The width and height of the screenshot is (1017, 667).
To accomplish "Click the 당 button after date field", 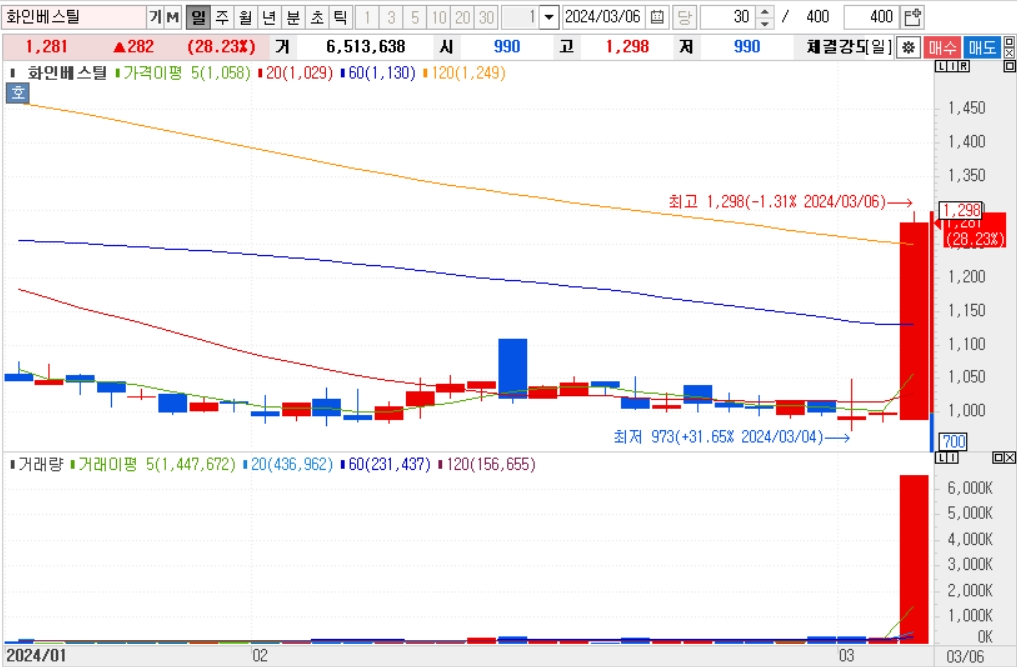I will (x=684, y=17).
